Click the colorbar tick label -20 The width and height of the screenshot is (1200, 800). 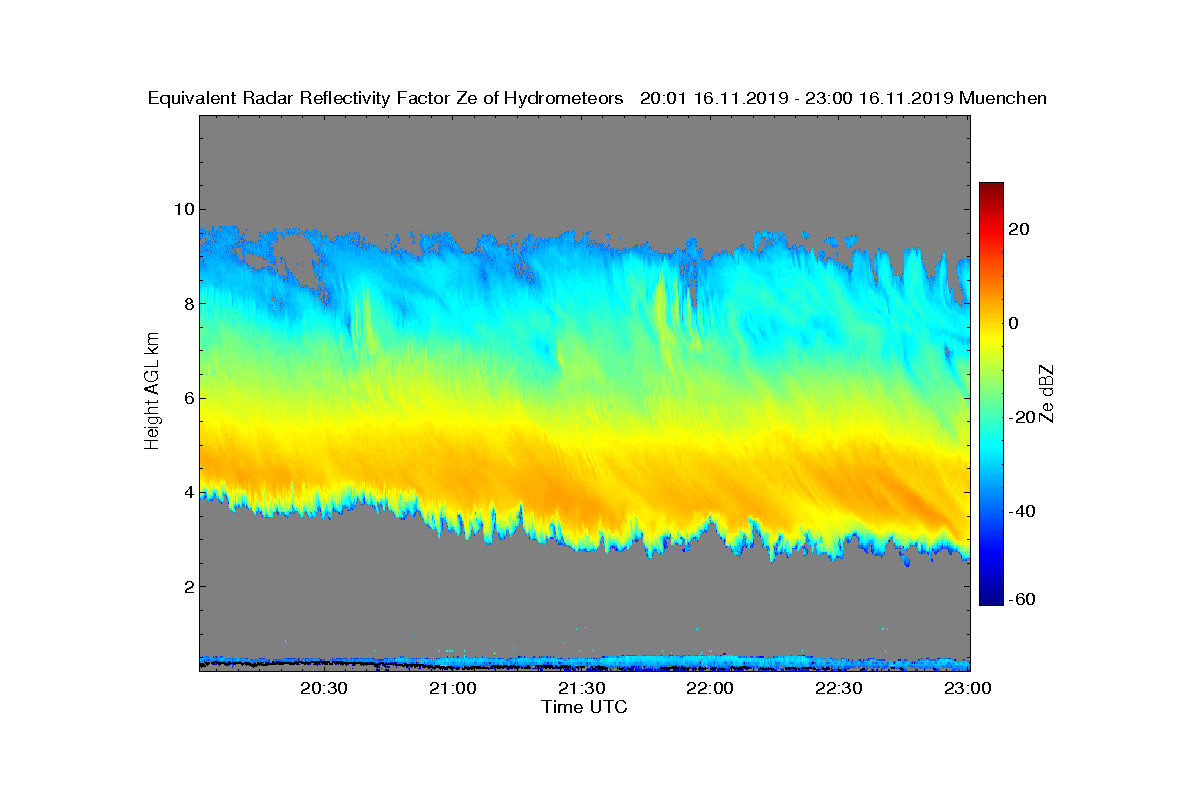point(1022,417)
